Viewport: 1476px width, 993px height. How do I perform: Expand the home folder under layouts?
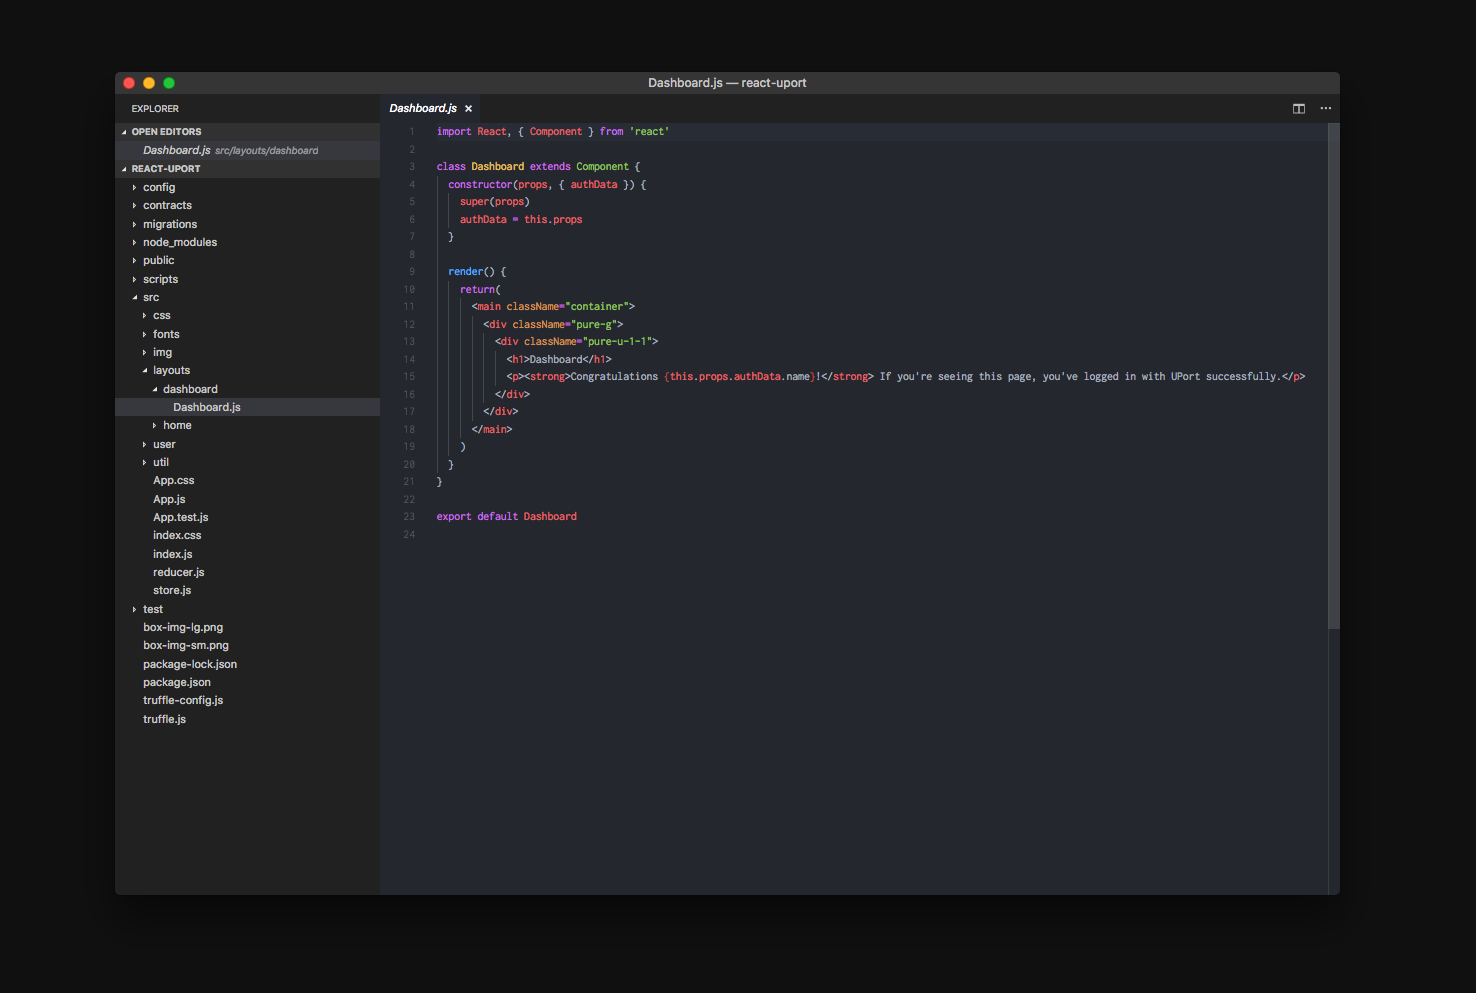tap(177, 425)
